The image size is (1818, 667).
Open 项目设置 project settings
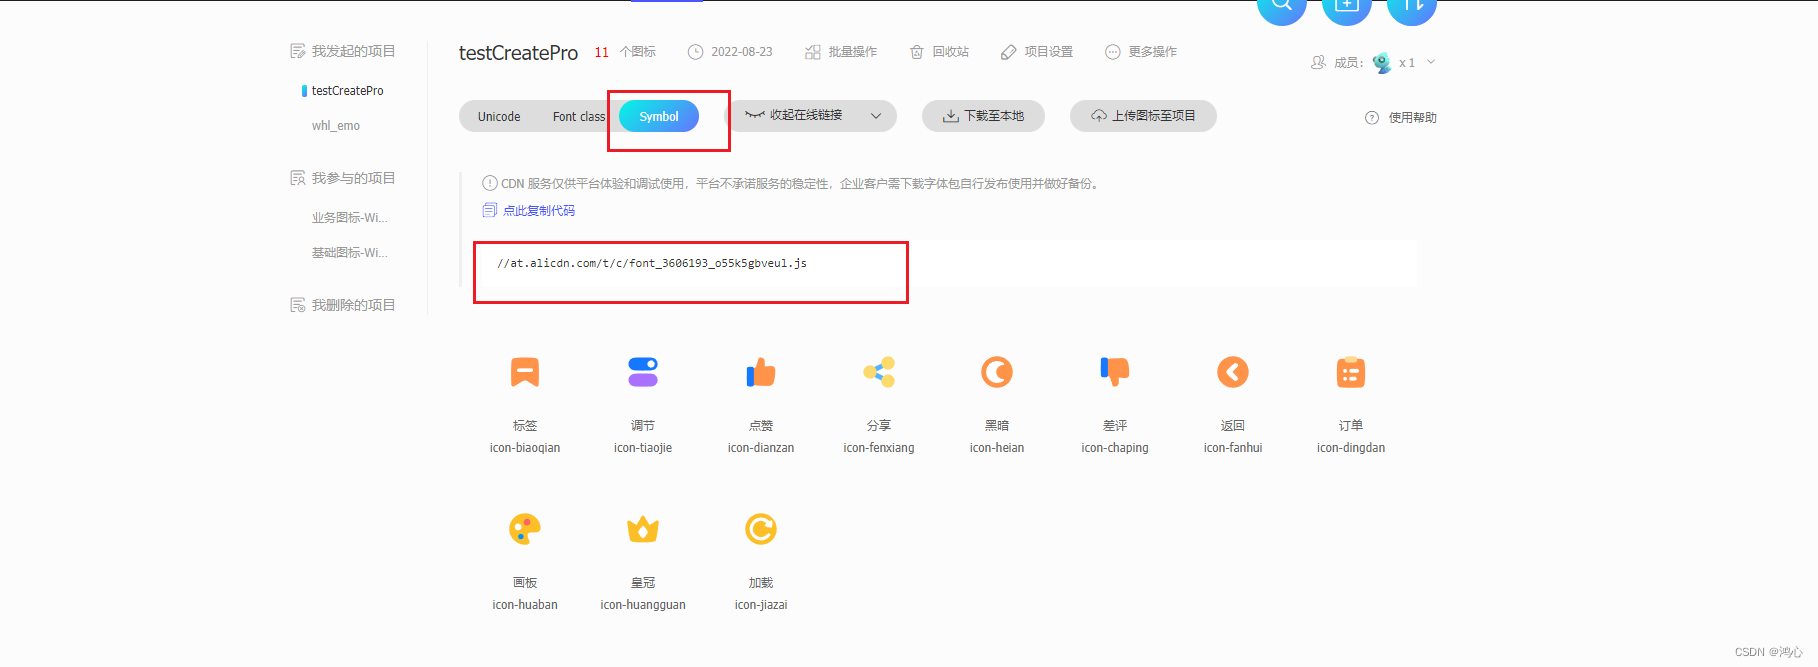1049,52
